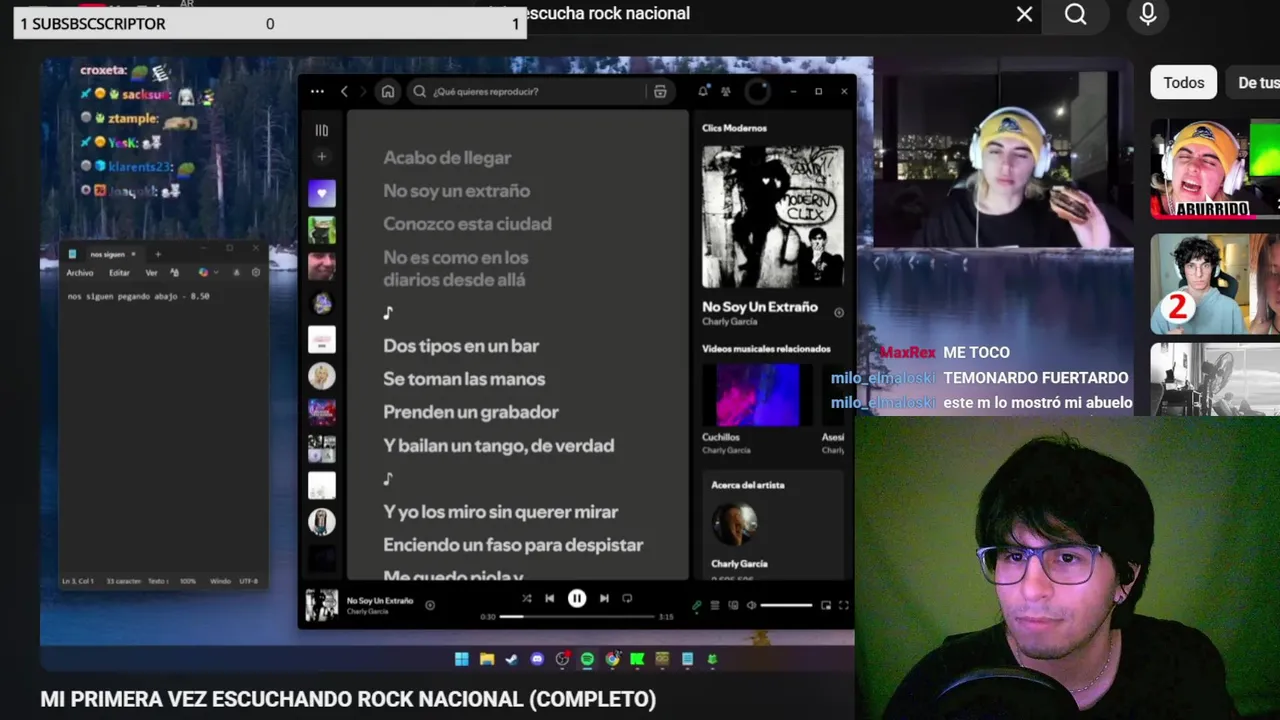Open Editar menu in Notepad
The height and width of the screenshot is (720, 1280).
(119, 273)
